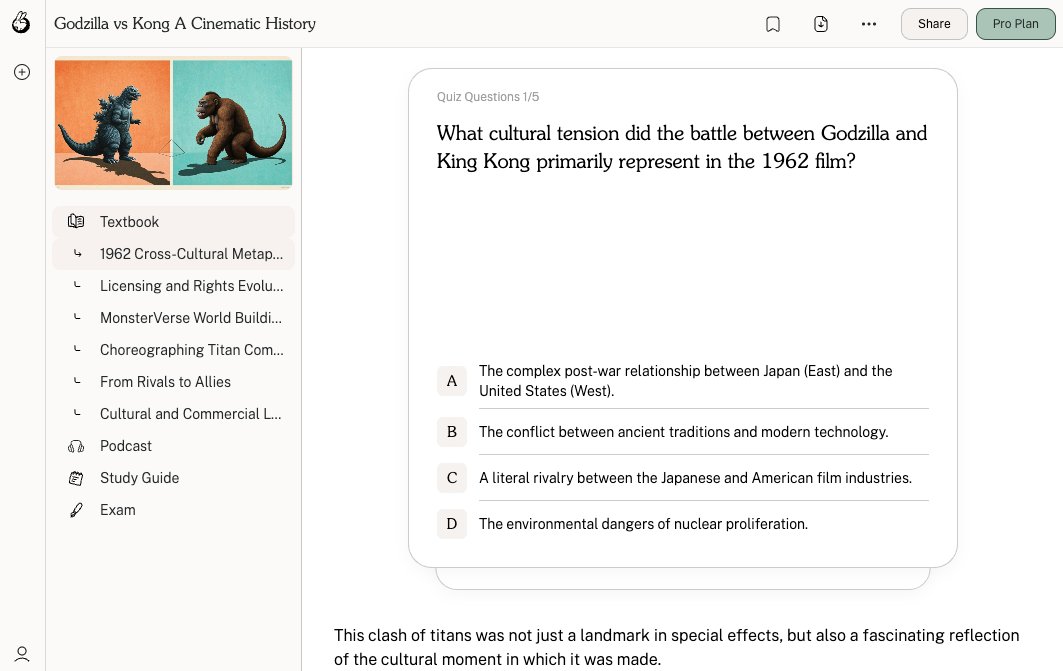Select Cultural and Commercial L... chapter
1063x671 pixels.
[x=174, y=413]
